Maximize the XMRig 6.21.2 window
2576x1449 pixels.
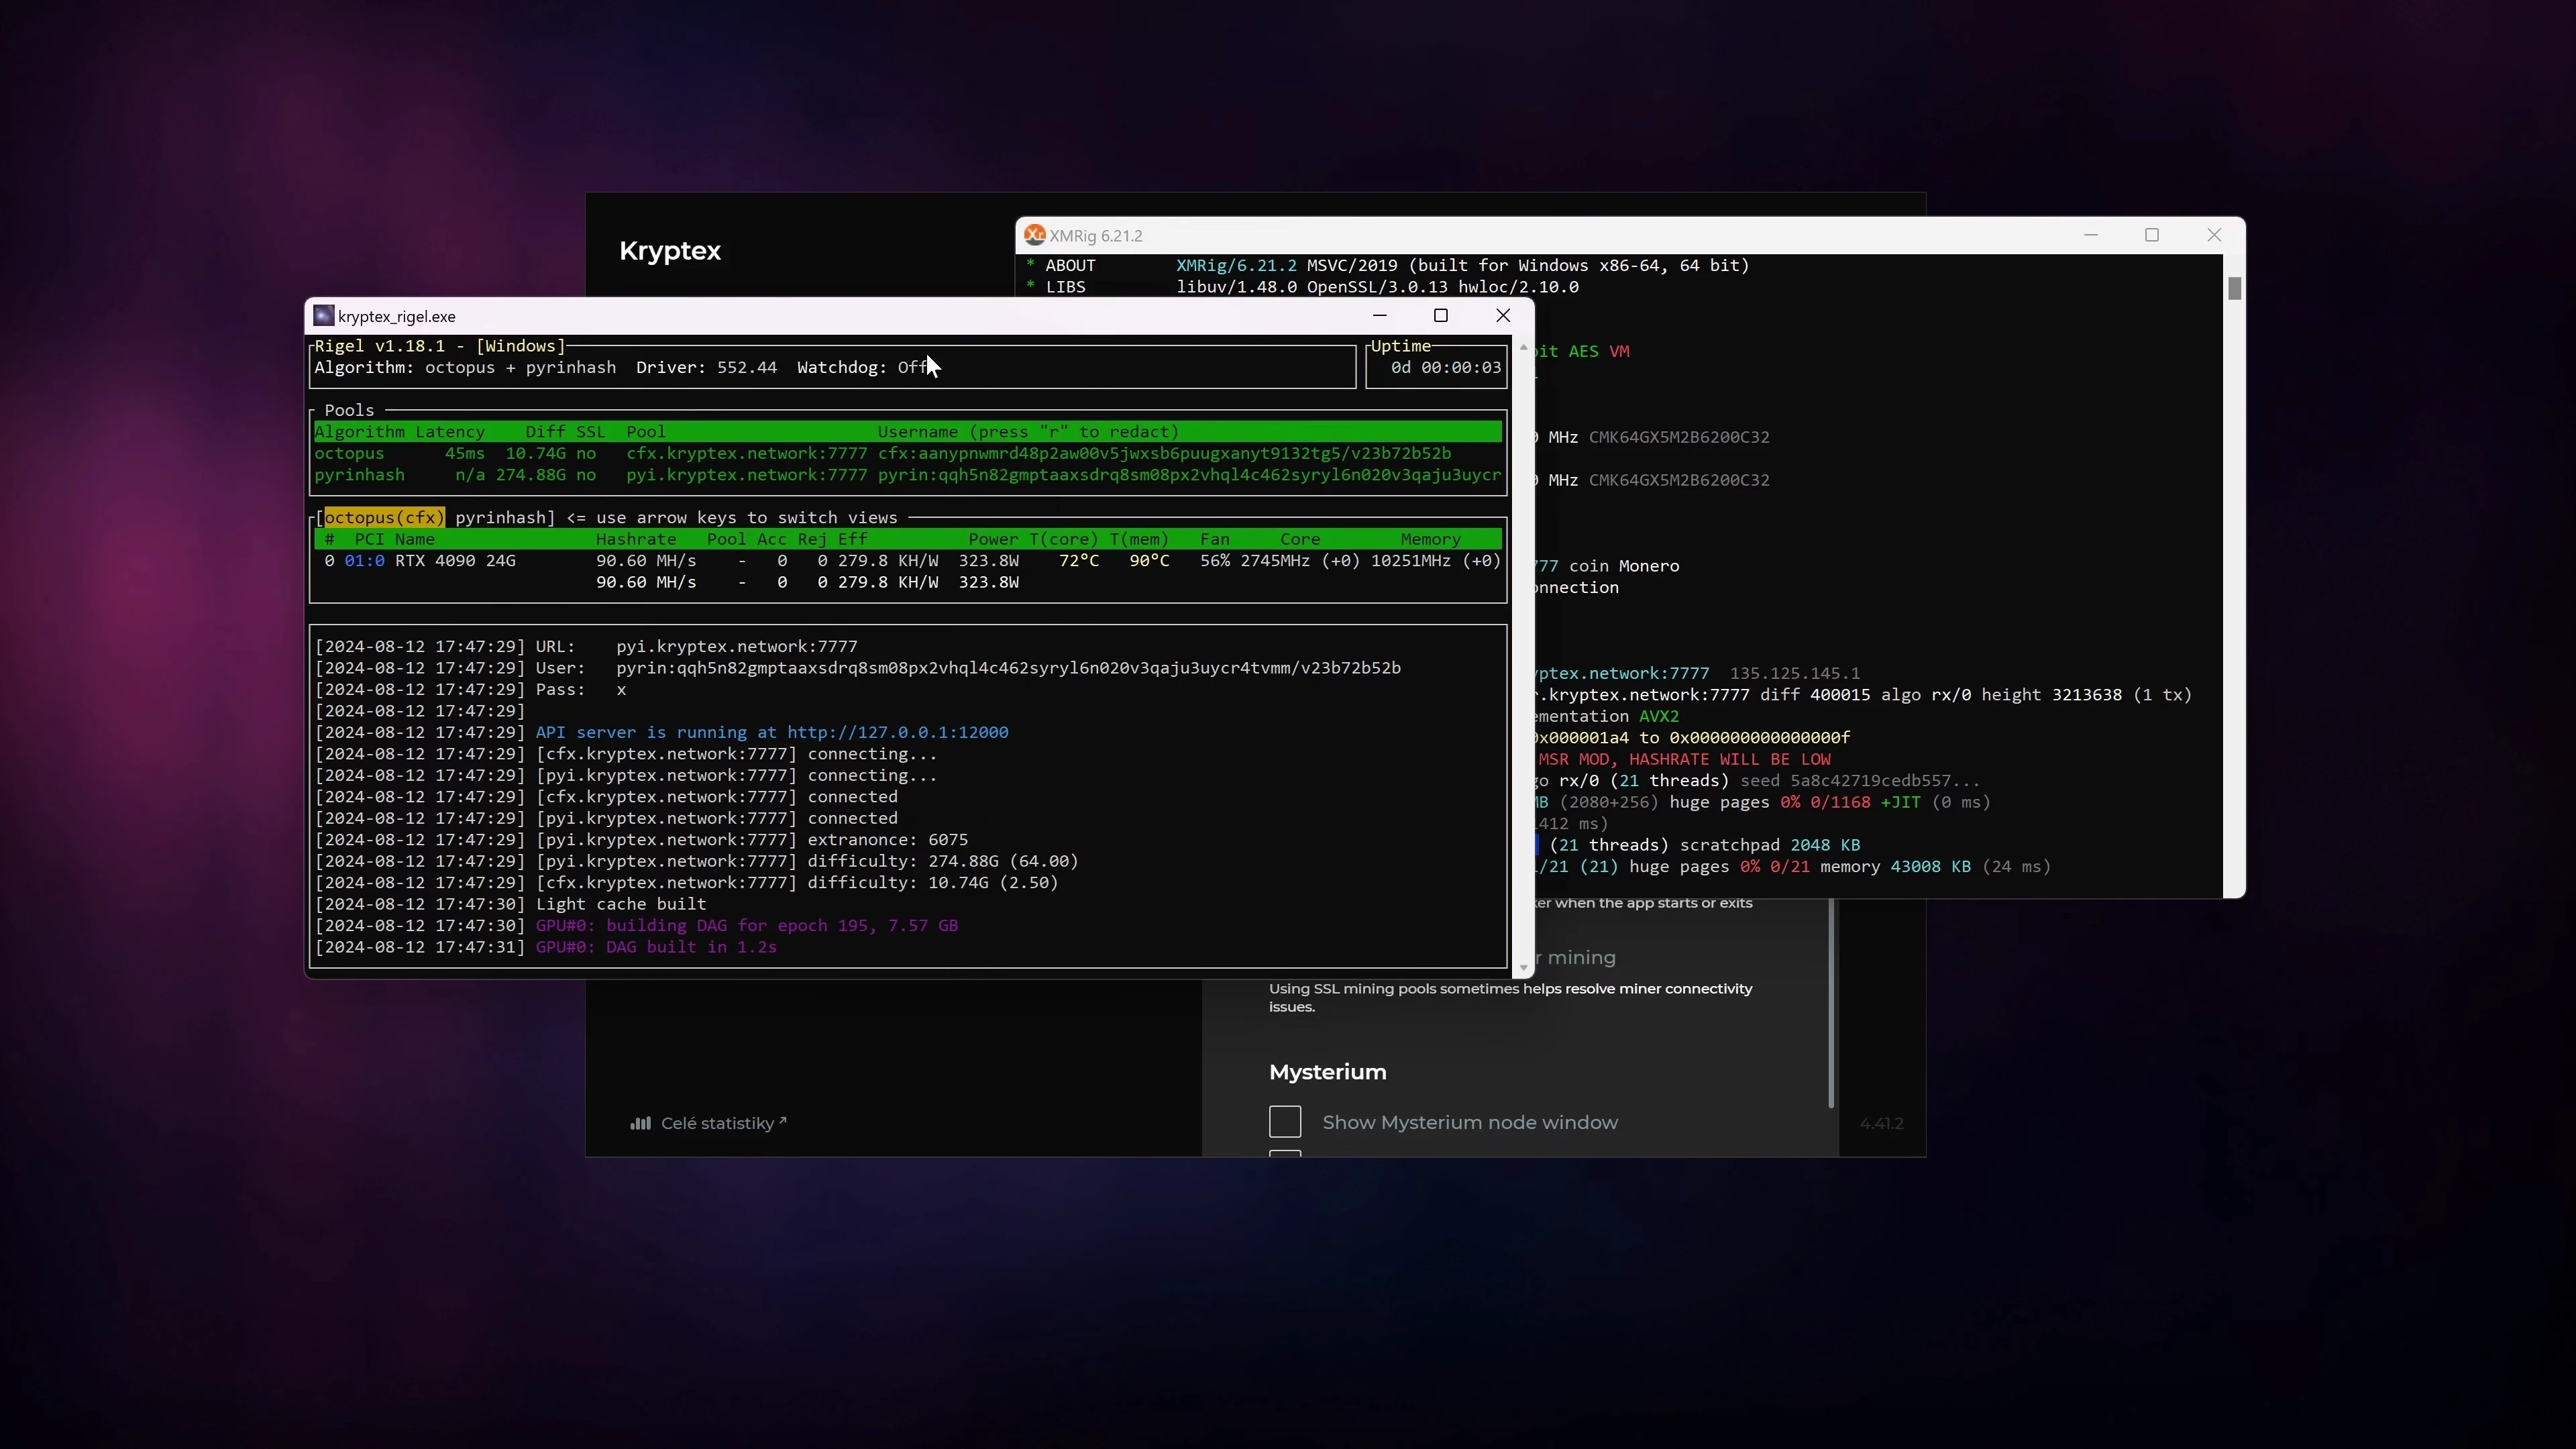coord(2152,235)
